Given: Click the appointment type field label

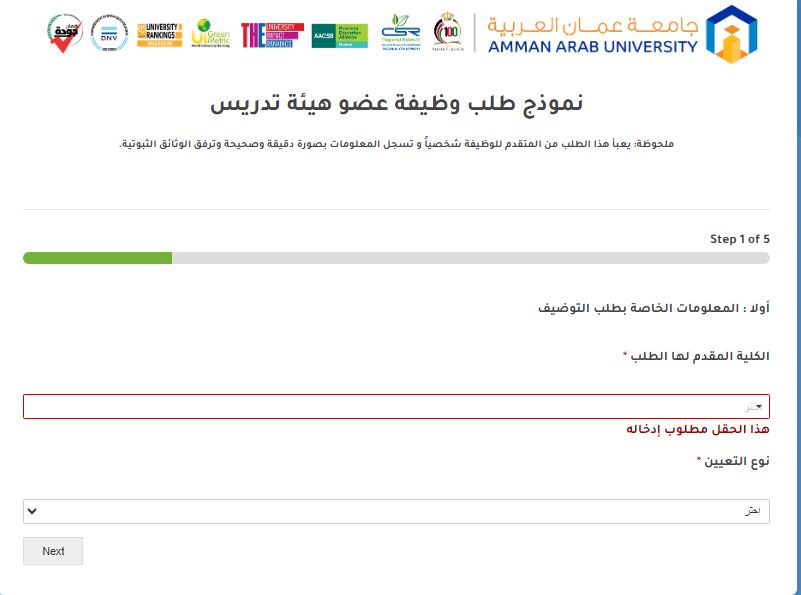Looking at the screenshot, I should click(x=732, y=461).
